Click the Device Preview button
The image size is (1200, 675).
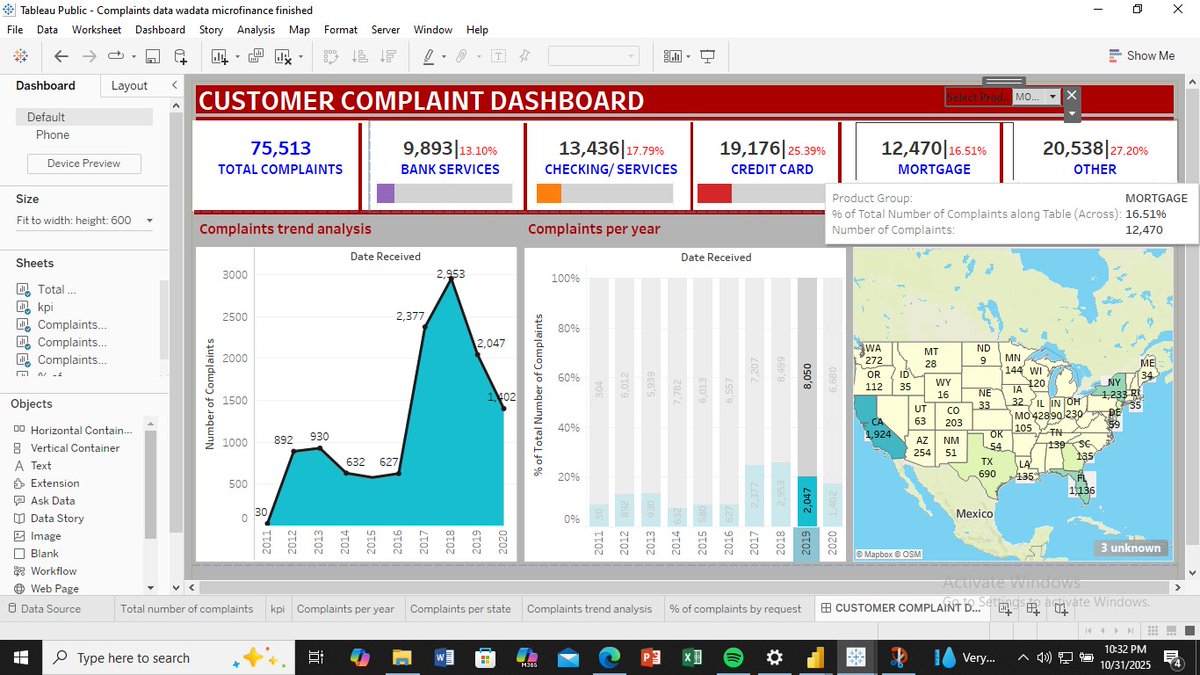click(83, 162)
